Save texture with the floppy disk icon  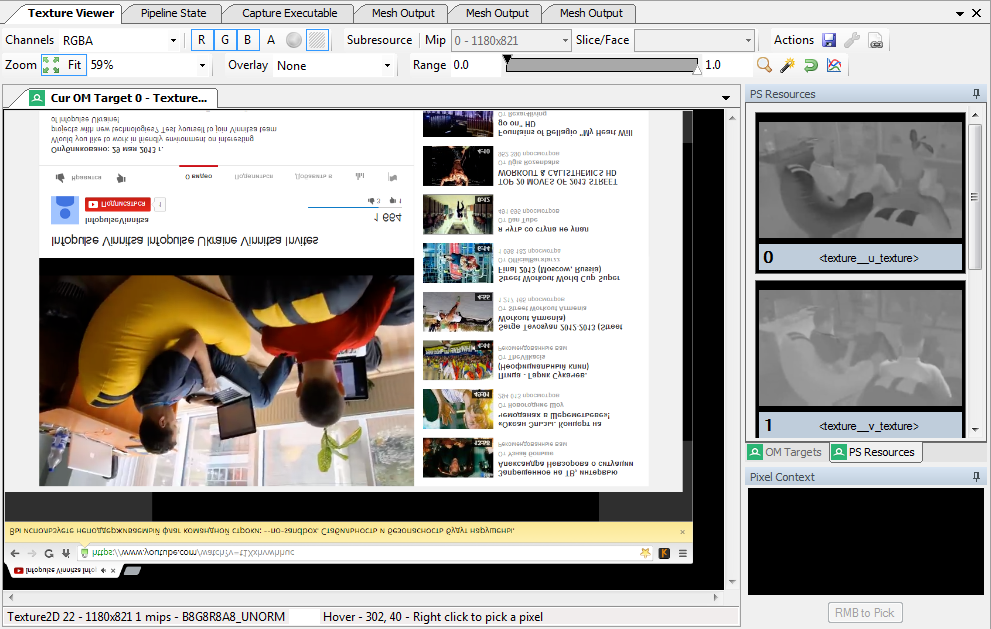click(829, 40)
